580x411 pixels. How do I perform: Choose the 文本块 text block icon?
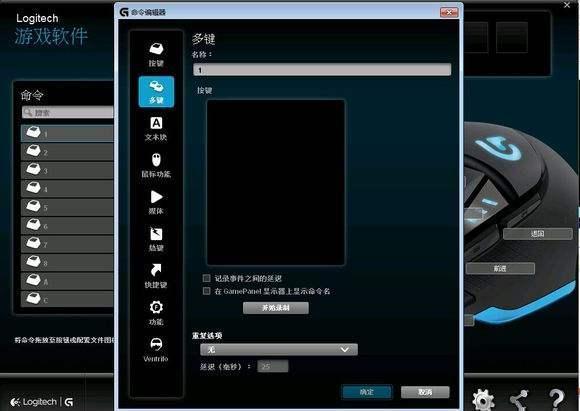click(x=156, y=128)
